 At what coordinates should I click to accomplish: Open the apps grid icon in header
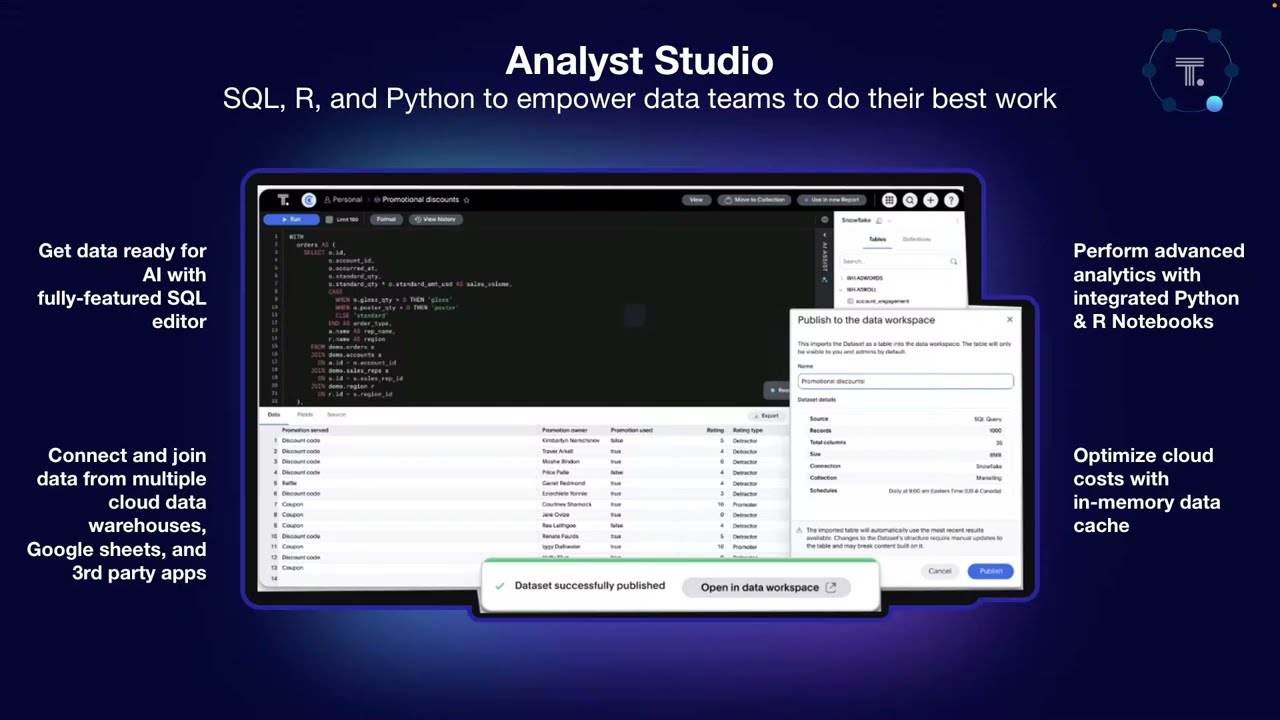tap(889, 200)
